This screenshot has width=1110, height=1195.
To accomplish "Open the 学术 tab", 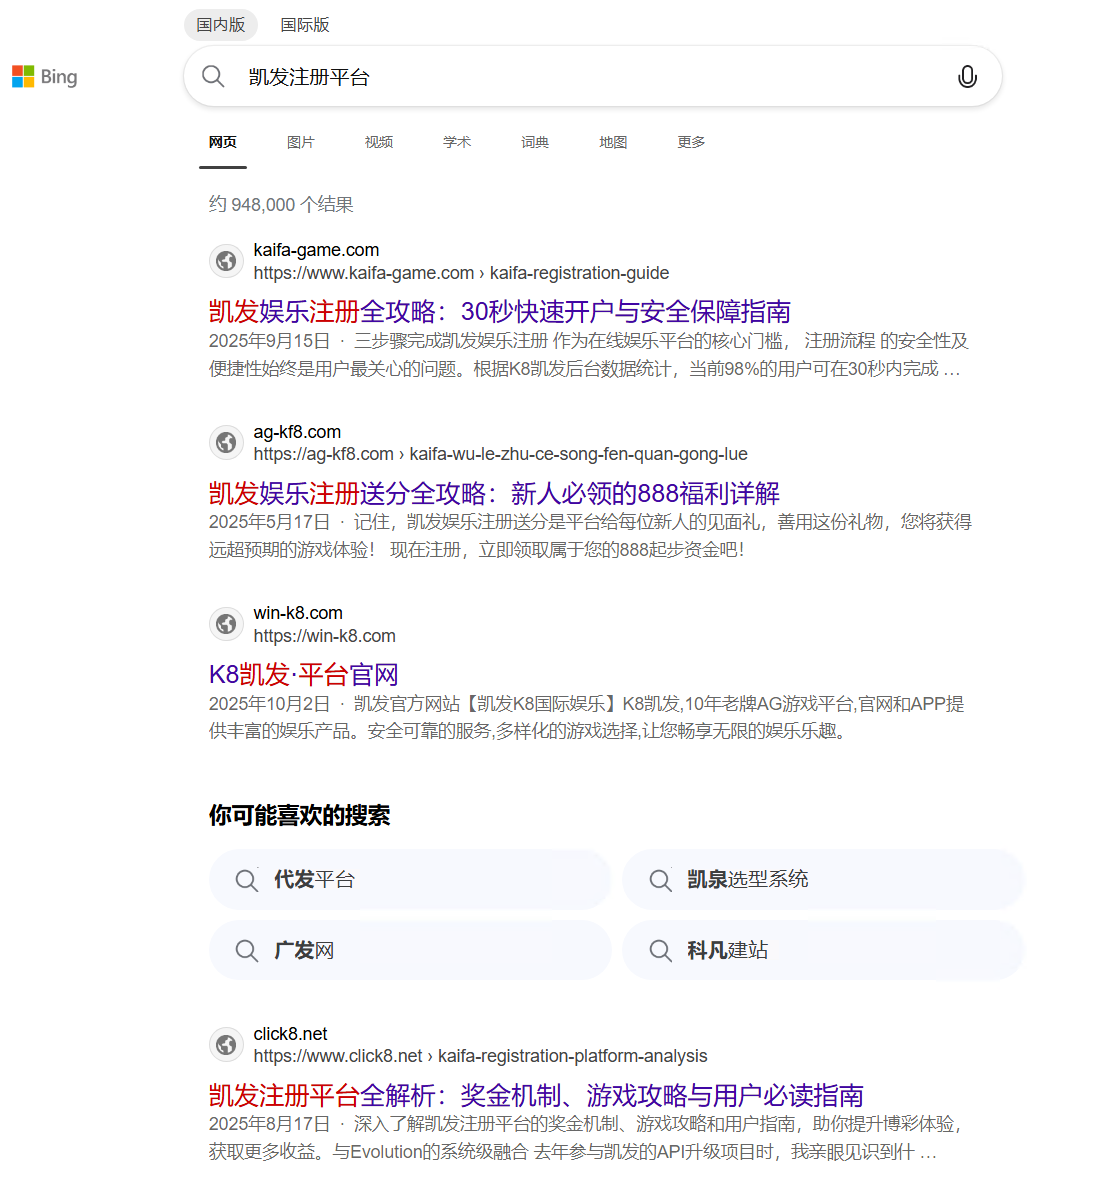I will click(457, 143).
